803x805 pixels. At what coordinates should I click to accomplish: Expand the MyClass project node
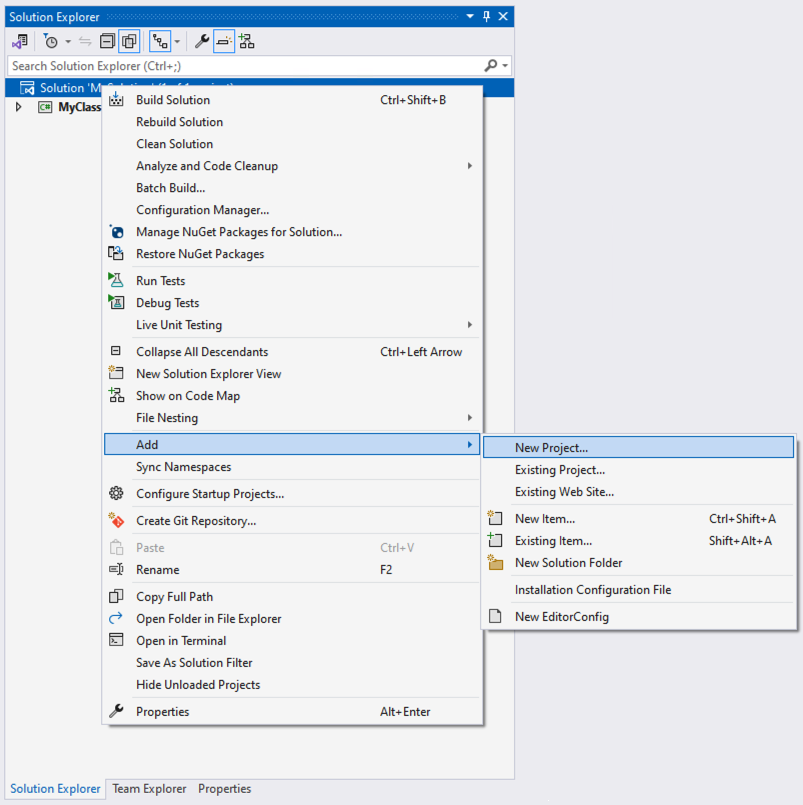(x=18, y=107)
